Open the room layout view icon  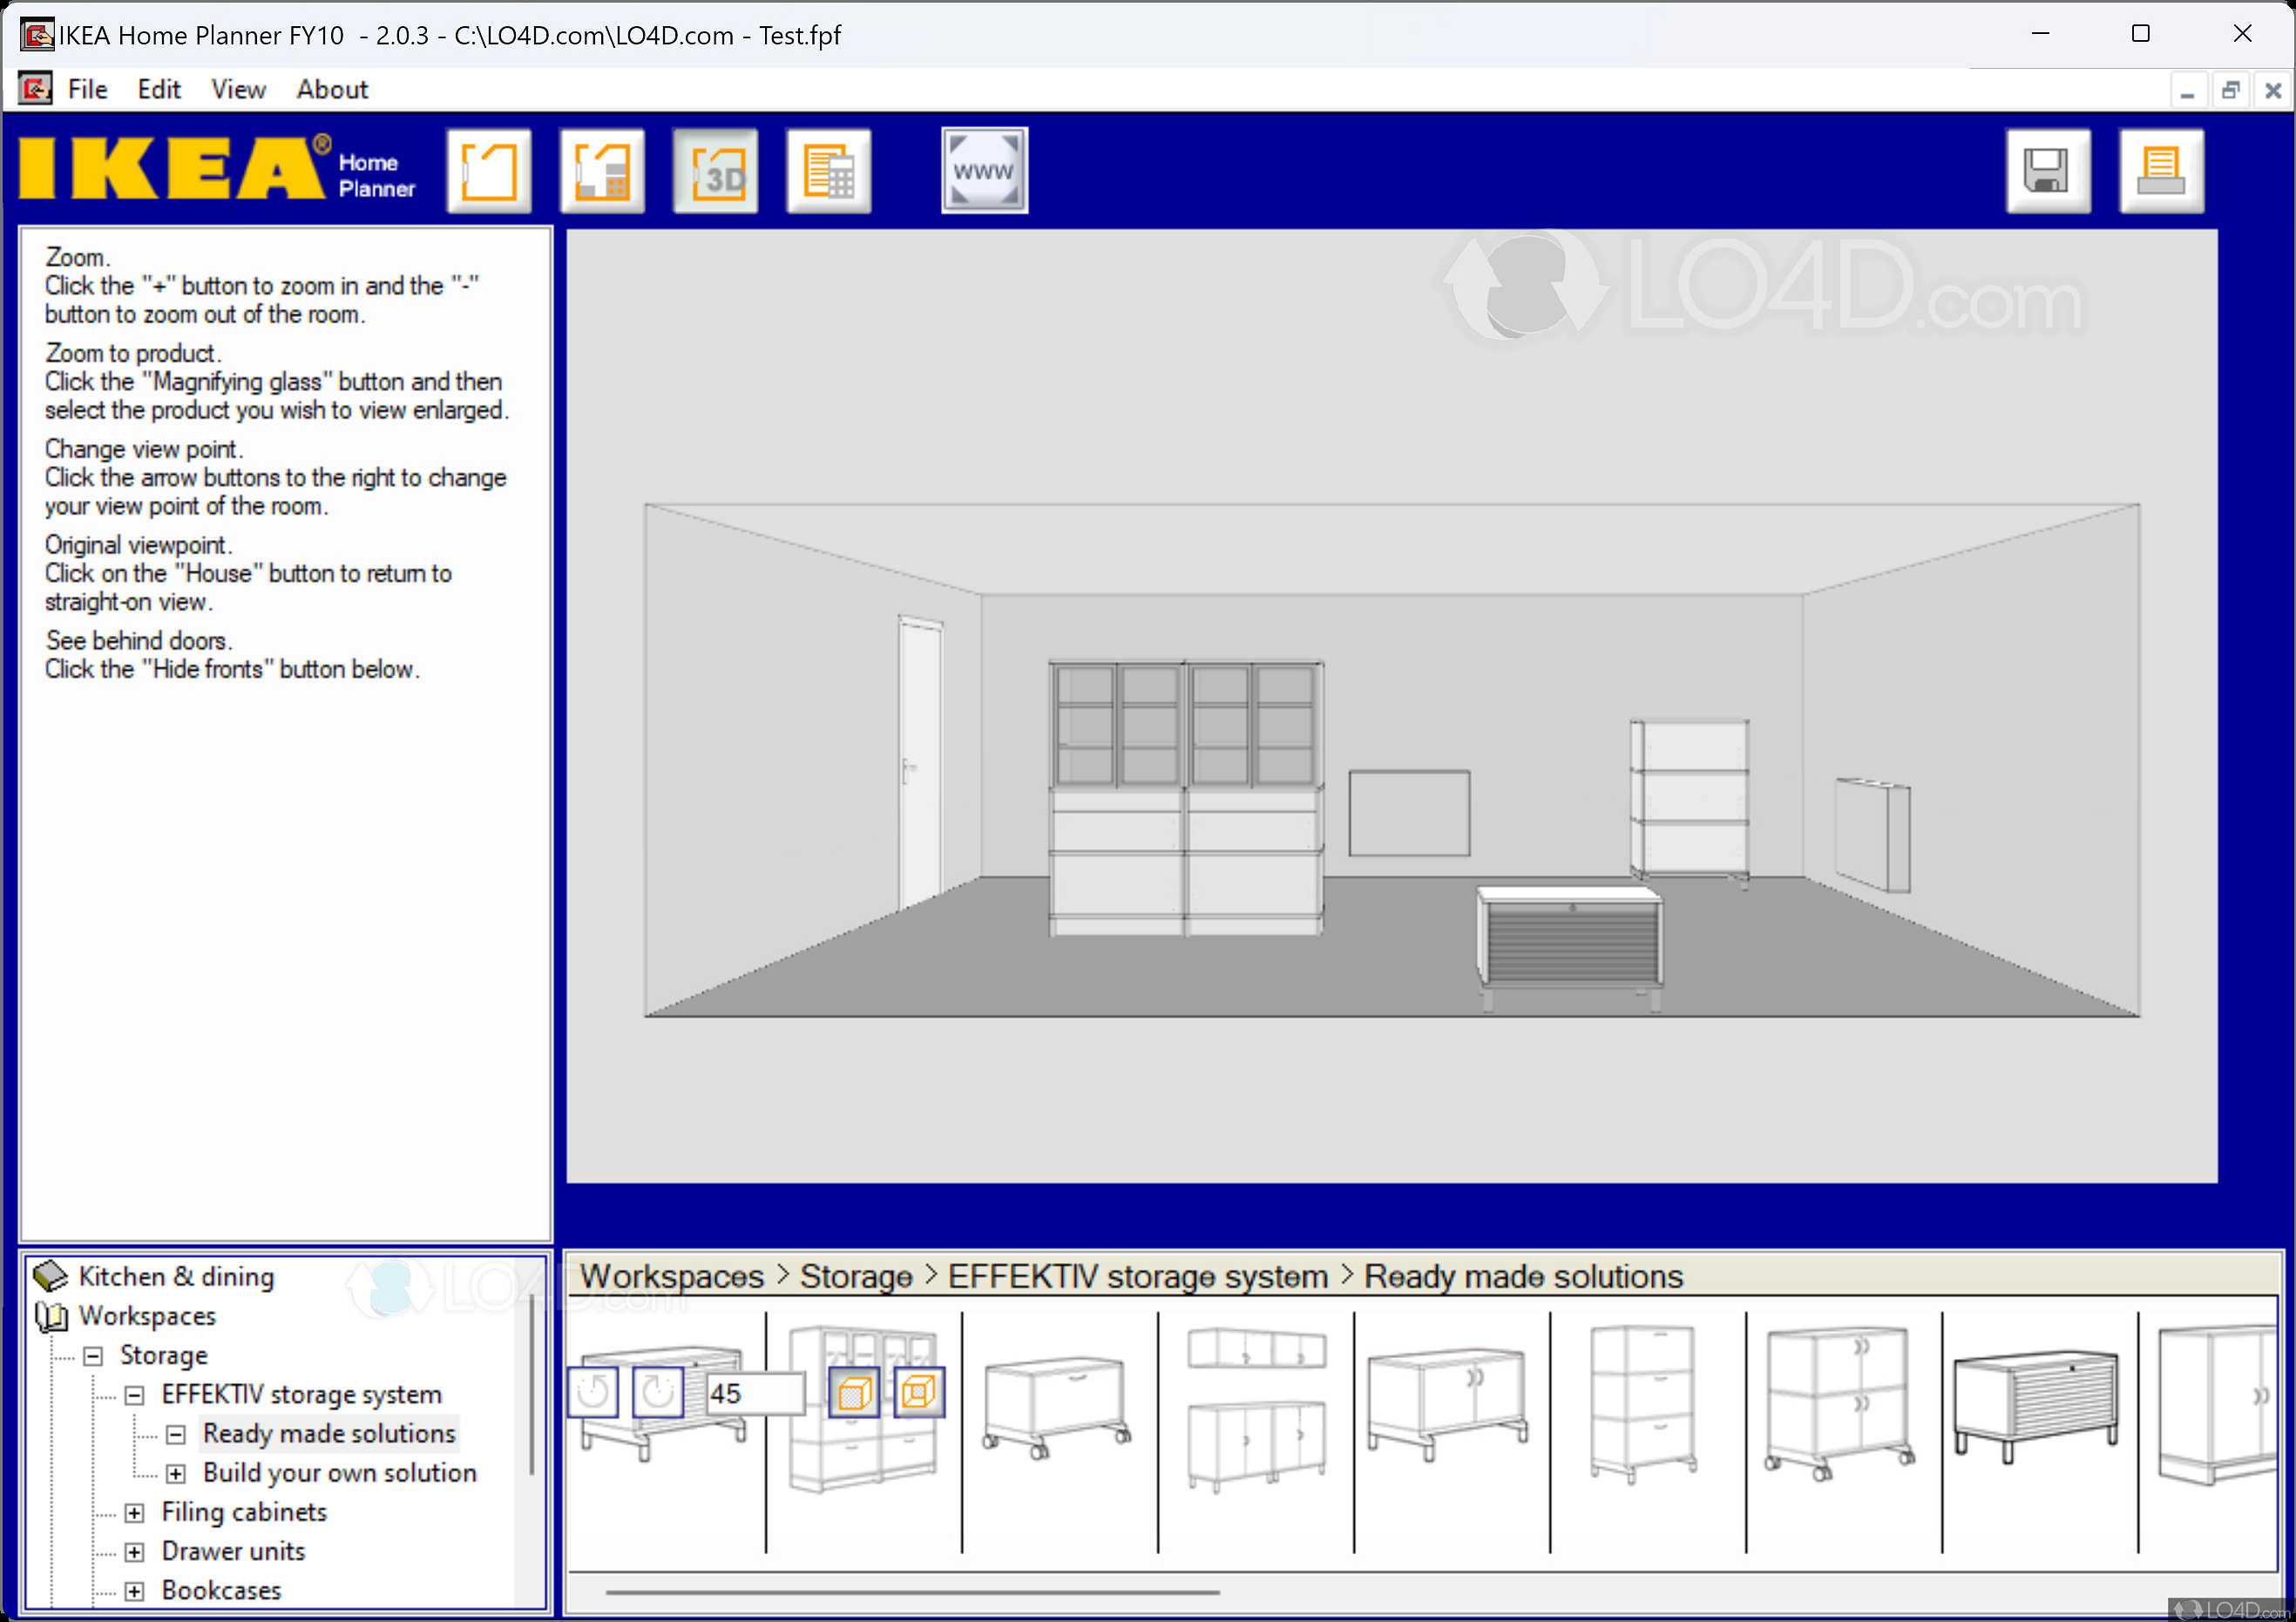[x=488, y=171]
